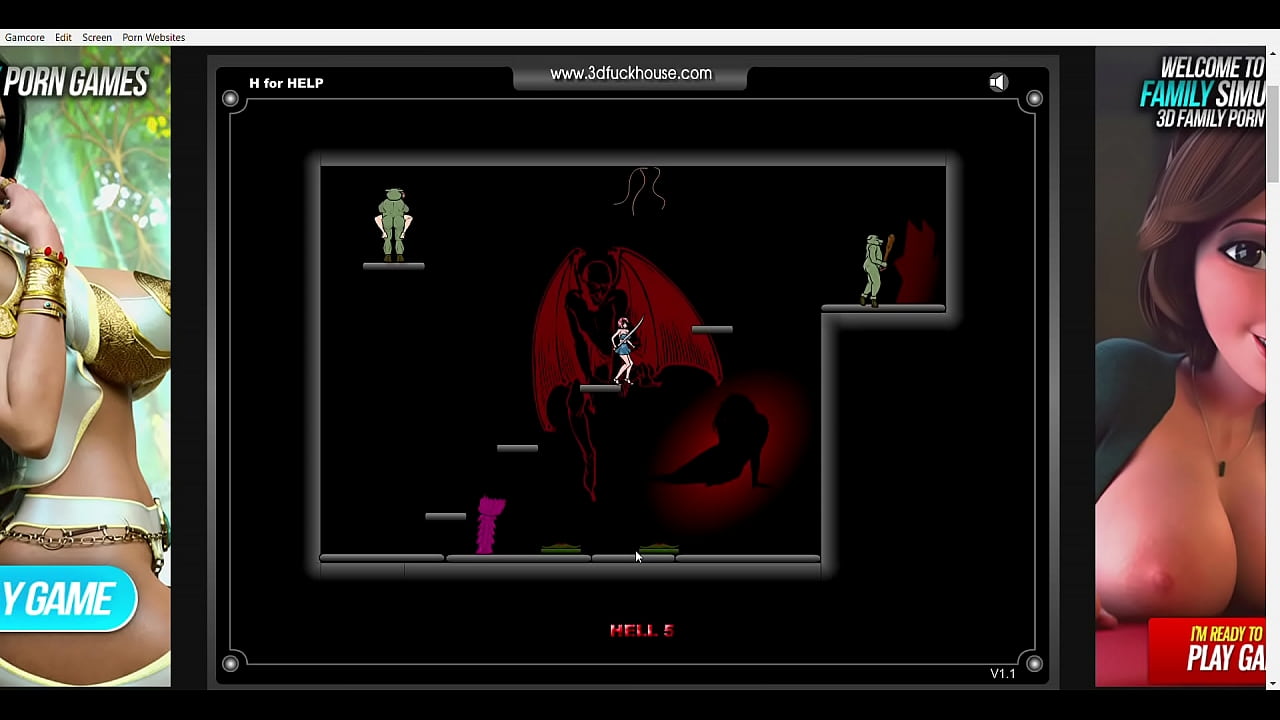Open the Gamcore menu

[23, 37]
